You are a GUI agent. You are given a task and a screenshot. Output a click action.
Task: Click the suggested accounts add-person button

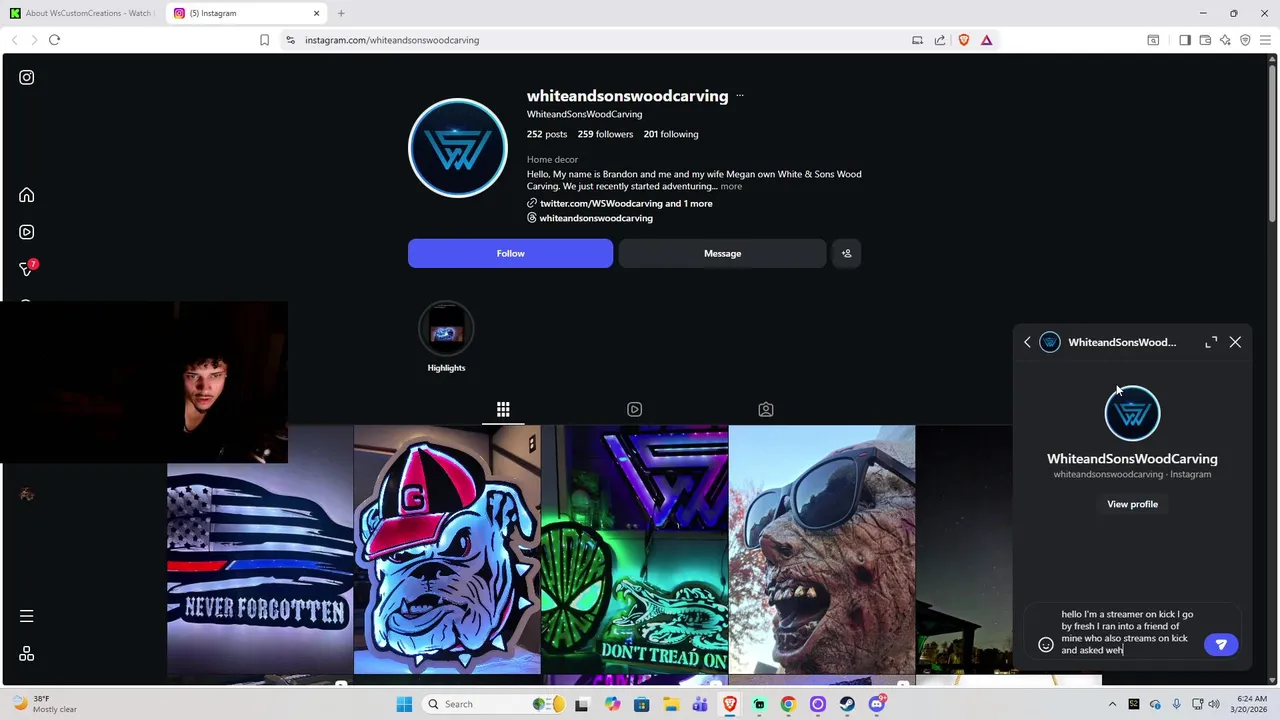[846, 253]
